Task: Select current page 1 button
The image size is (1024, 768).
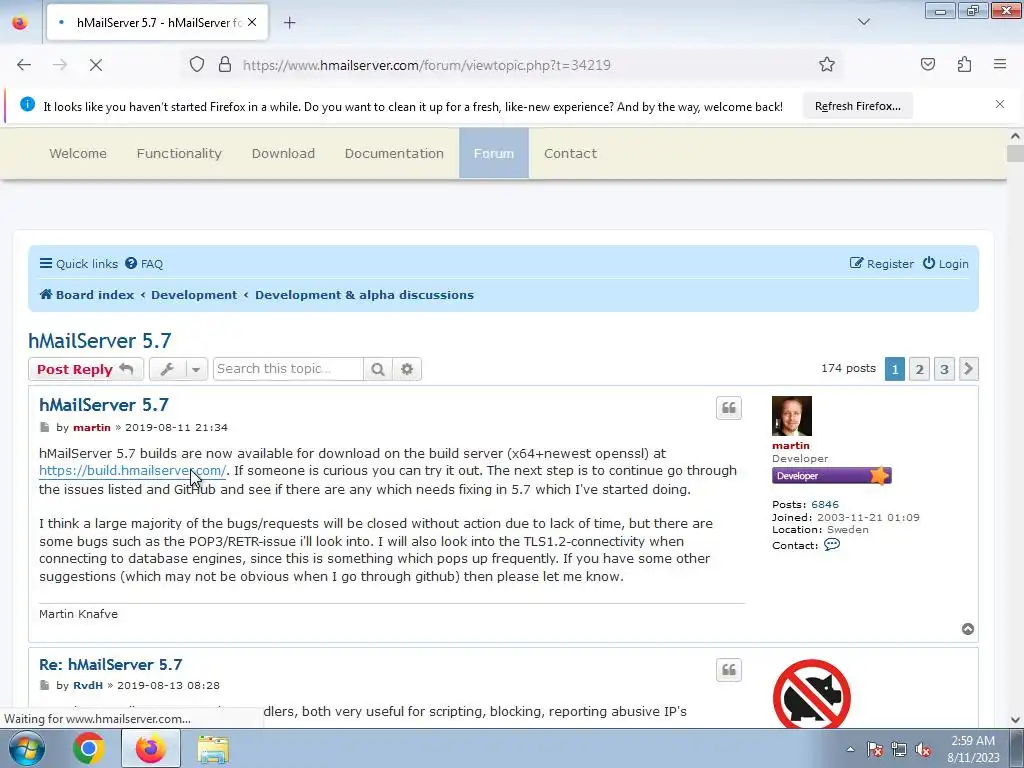Action: (895, 370)
